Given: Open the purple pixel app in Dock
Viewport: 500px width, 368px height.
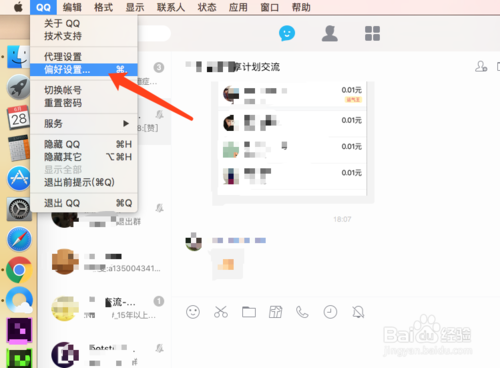Looking at the screenshot, I should point(19,331).
